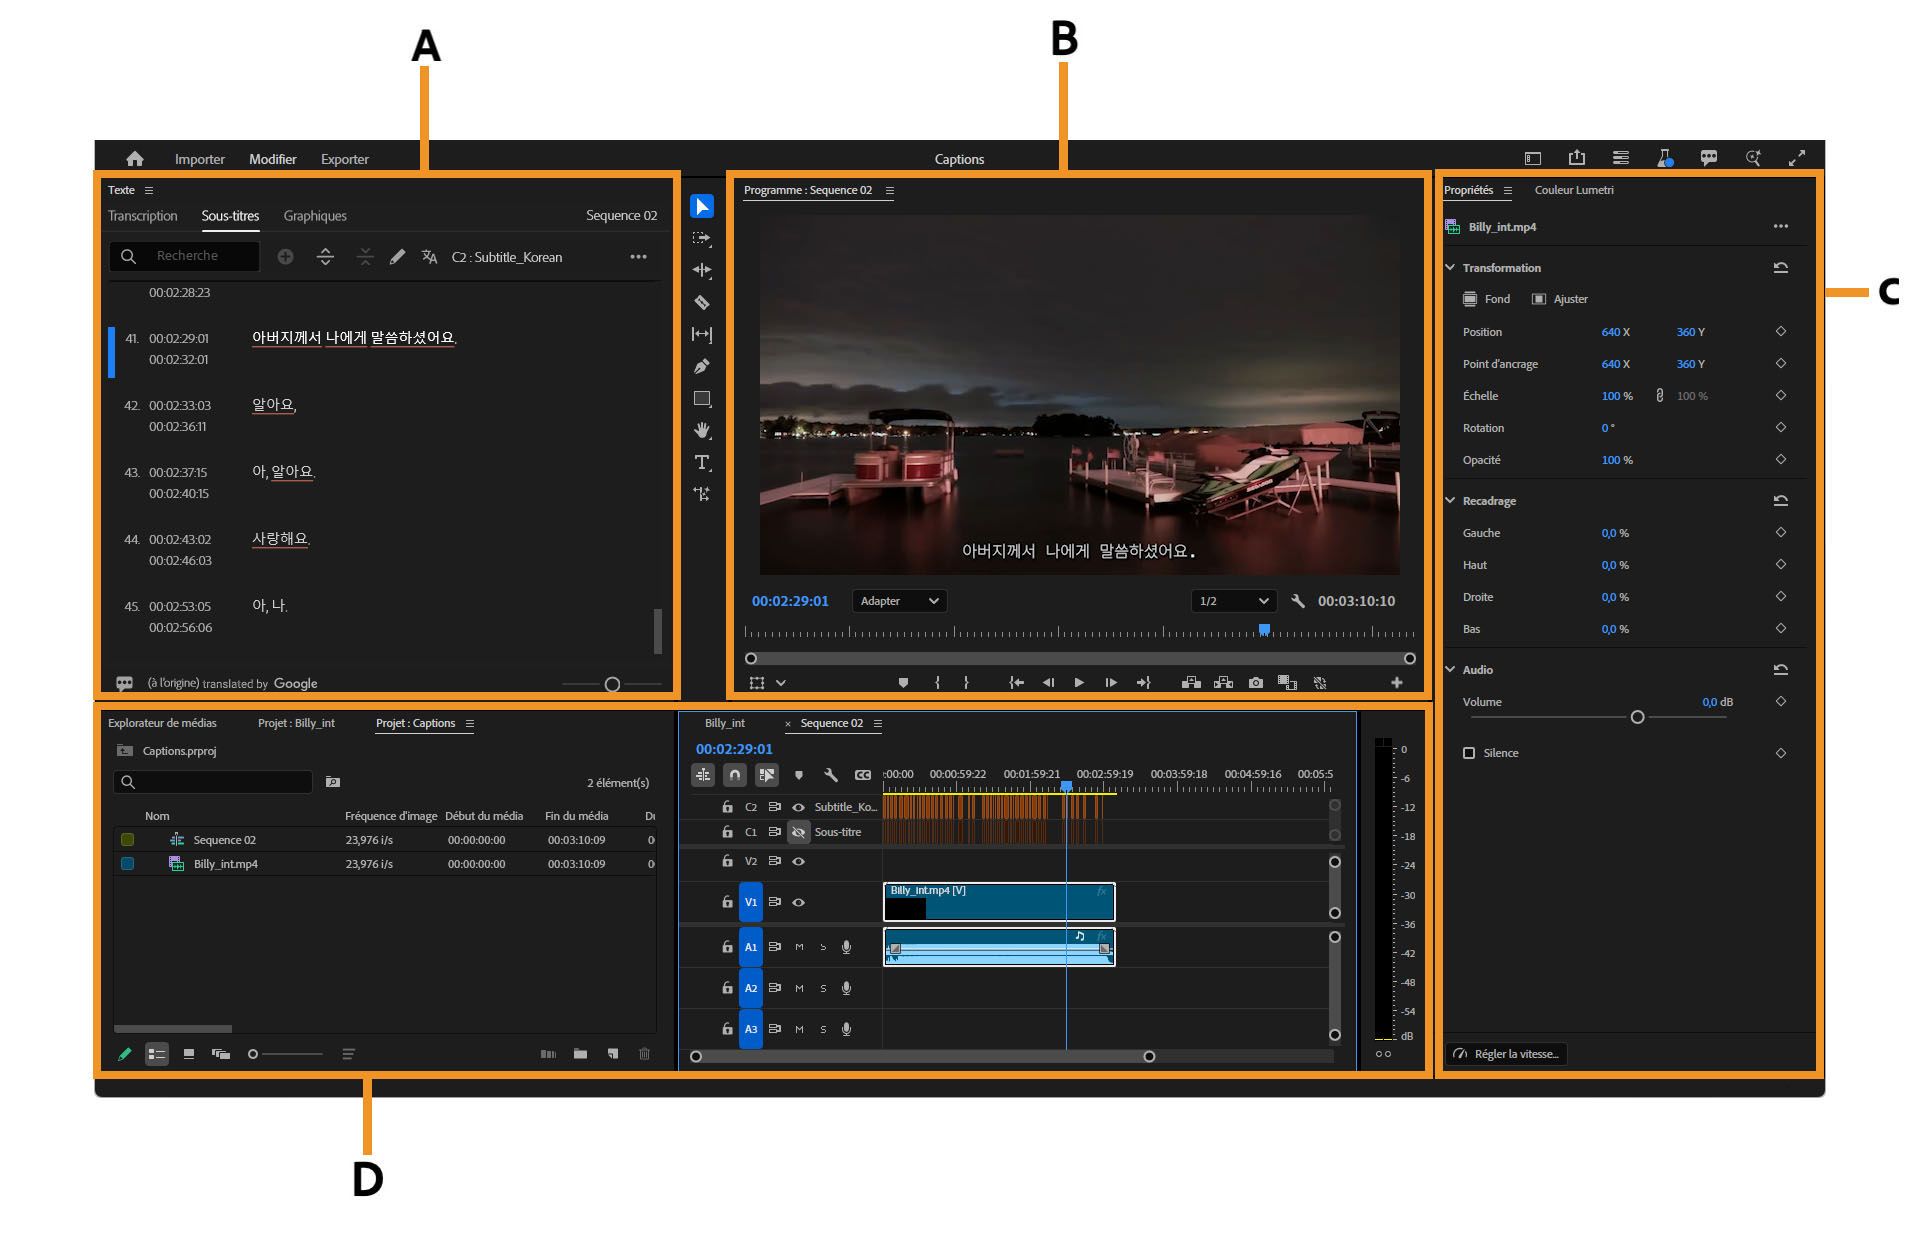Open the translate captions tool

click(x=429, y=256)
